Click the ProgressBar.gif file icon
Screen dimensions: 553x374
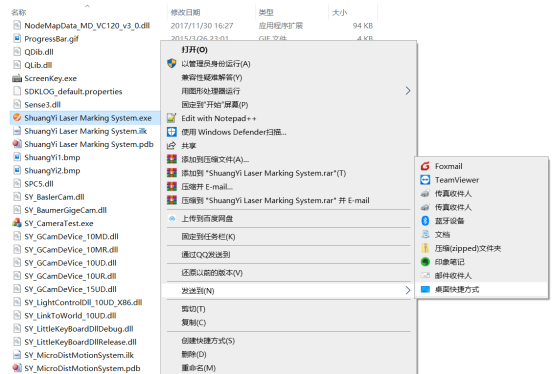pos(17,38)
